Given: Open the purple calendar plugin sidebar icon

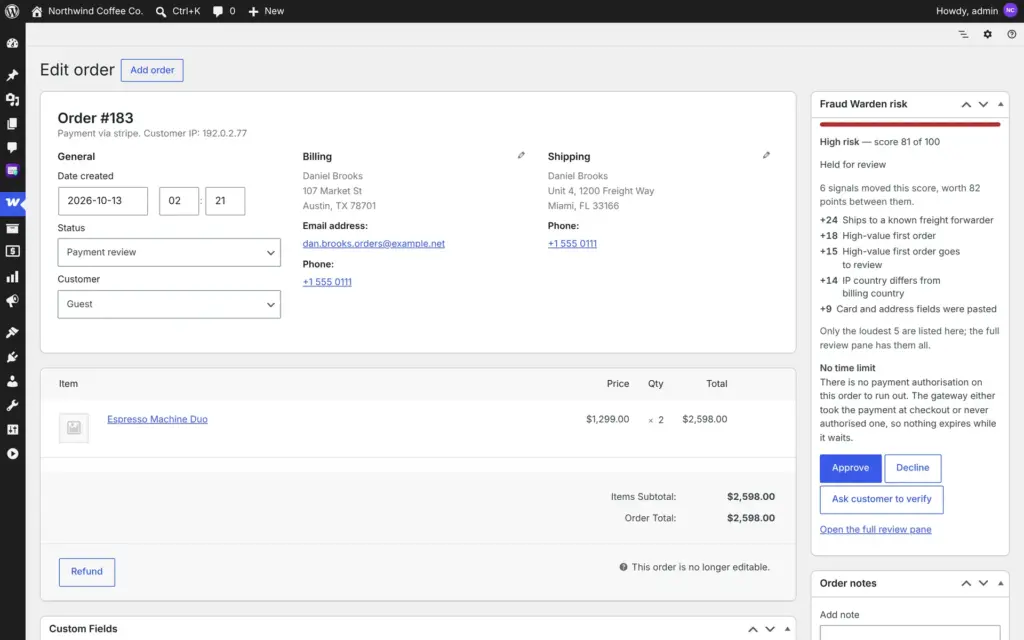Looking at the screenshot, I should 12,170.
